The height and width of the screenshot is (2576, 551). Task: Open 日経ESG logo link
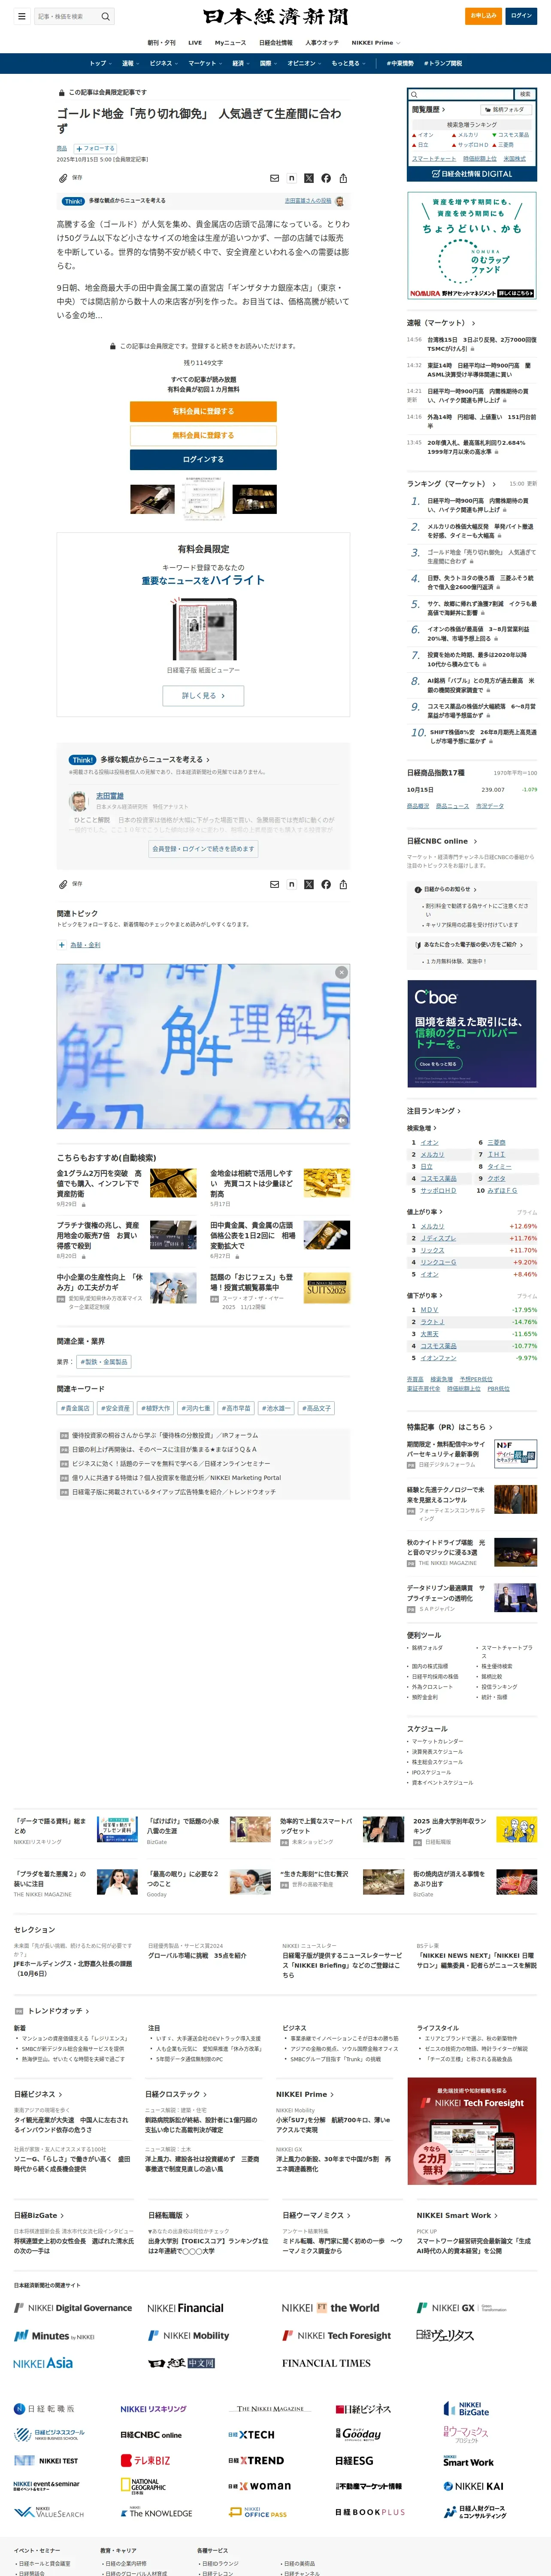tap(354, 2460)
